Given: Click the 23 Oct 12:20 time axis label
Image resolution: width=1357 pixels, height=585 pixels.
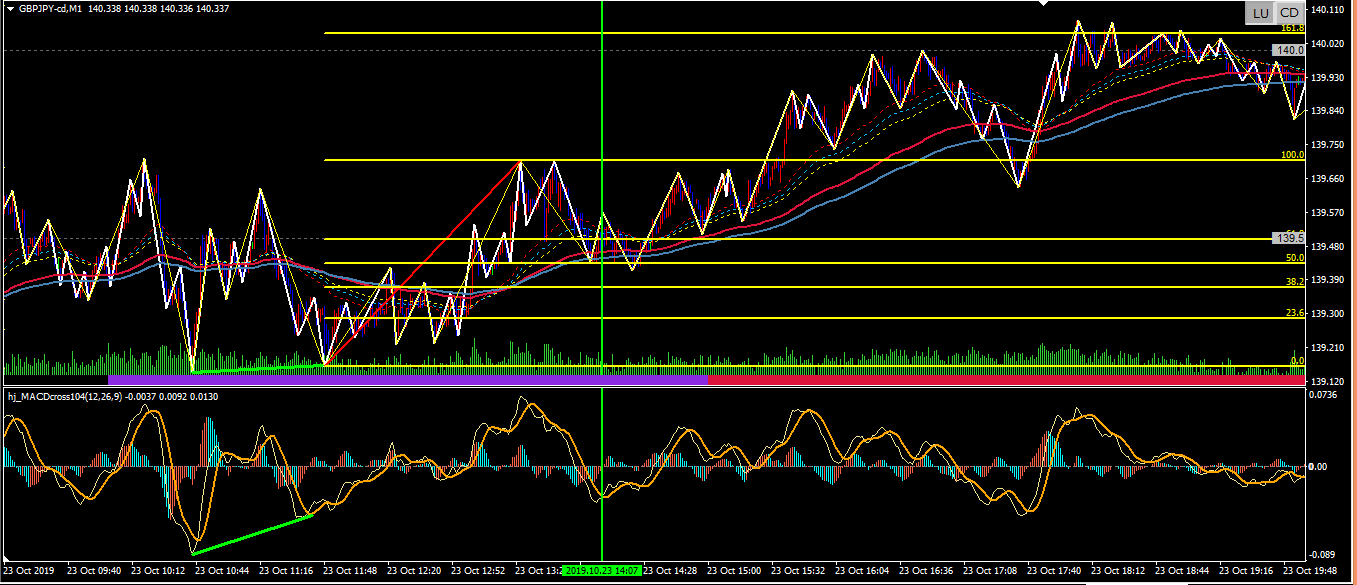Looking at the screenshot, I should (x=415, y=571).
